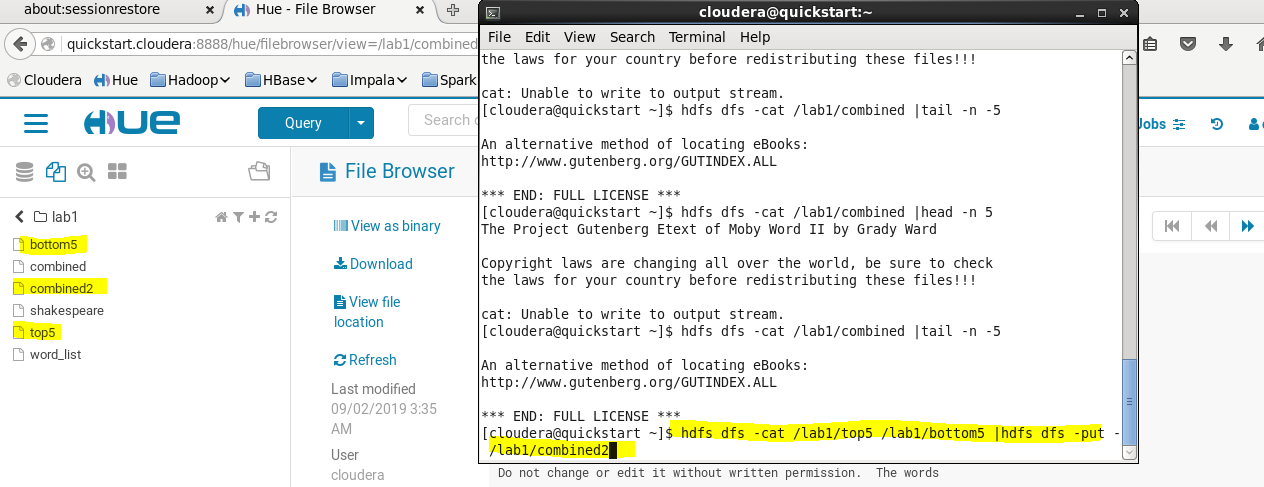
Task: Select the top5 file
Action: point(42,332)
